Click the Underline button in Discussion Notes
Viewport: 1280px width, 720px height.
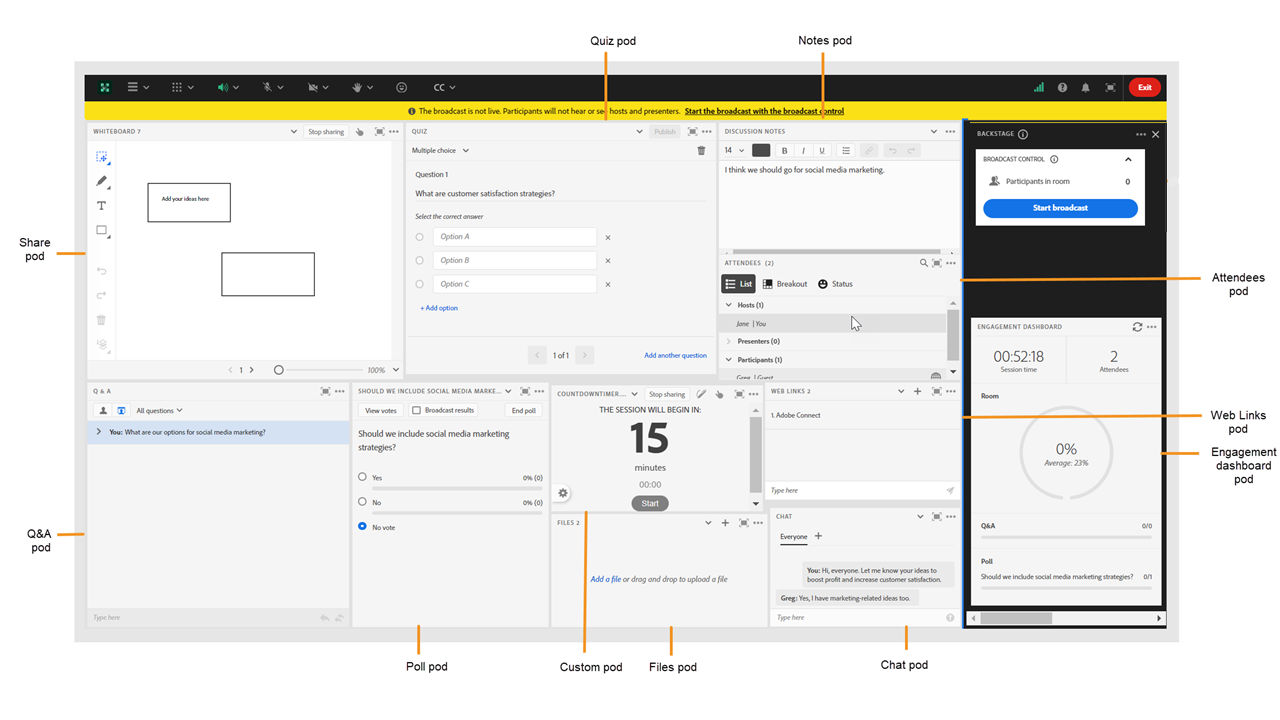822,151
